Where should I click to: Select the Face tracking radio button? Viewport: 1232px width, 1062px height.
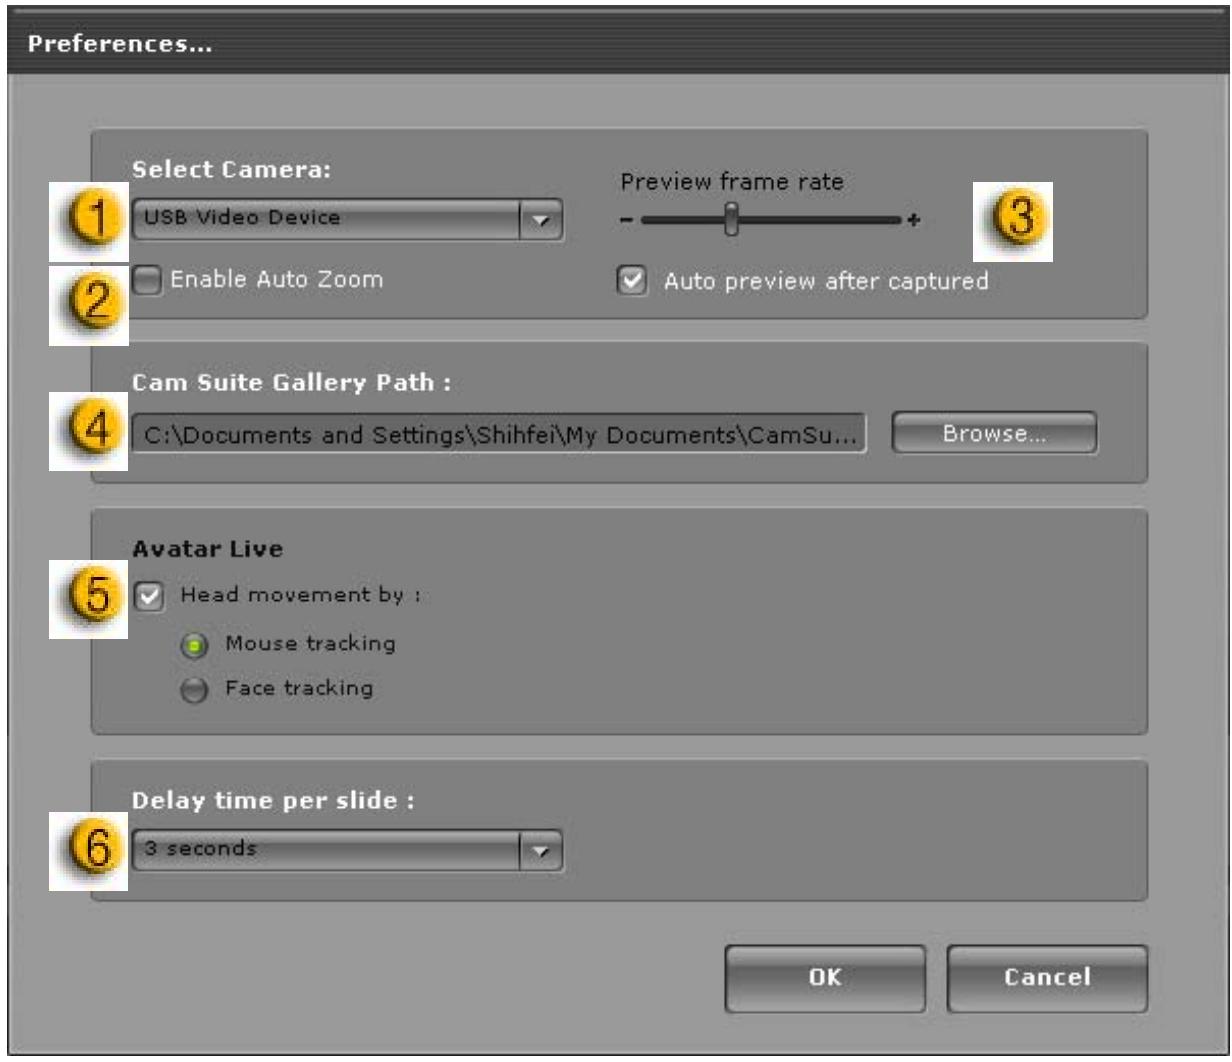(x=193, y=691)
